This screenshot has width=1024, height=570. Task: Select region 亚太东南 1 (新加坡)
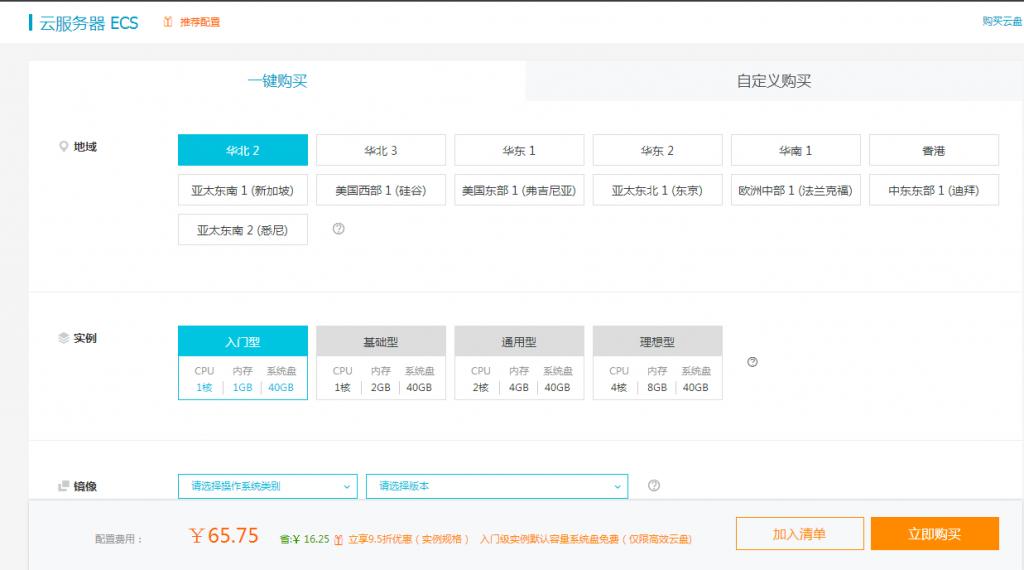[x=243, y=190]
